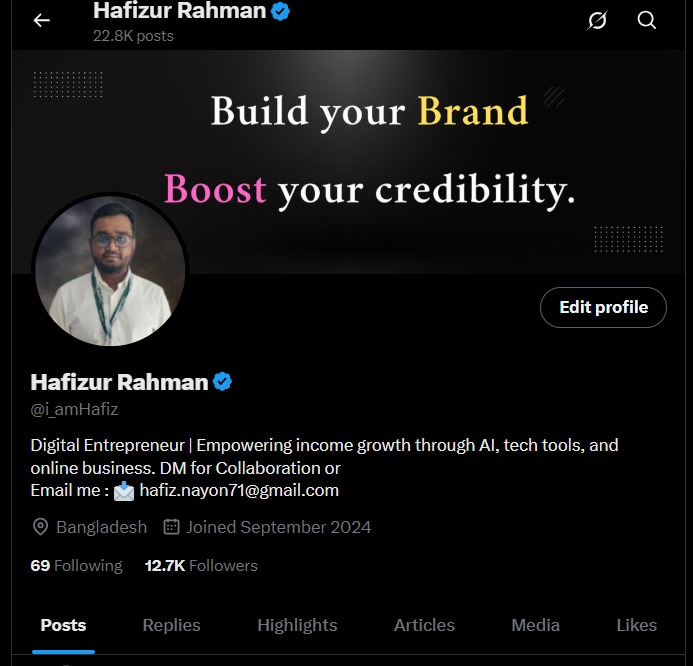Screen dimensions: 693x666
Task: Click the hafiz.nayon71@gmail.com email text
Action: (x=239, y=491)
